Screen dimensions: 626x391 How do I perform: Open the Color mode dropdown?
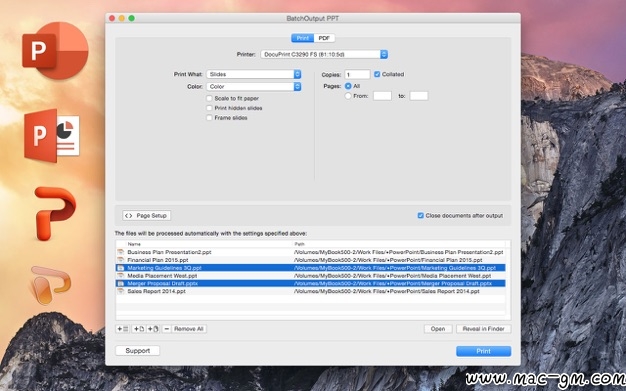pos(254,86)
